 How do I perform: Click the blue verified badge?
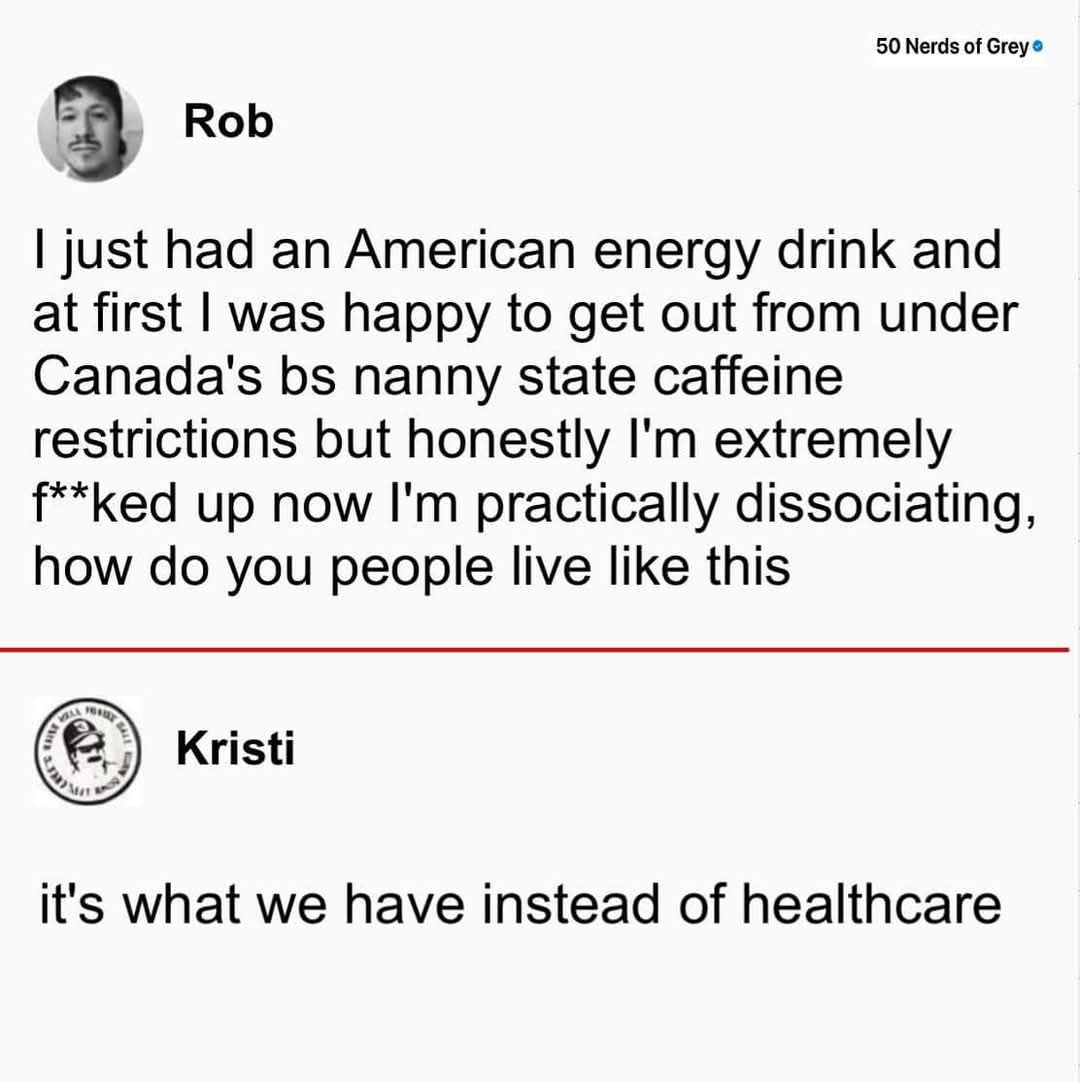[x=1039, y=47]
